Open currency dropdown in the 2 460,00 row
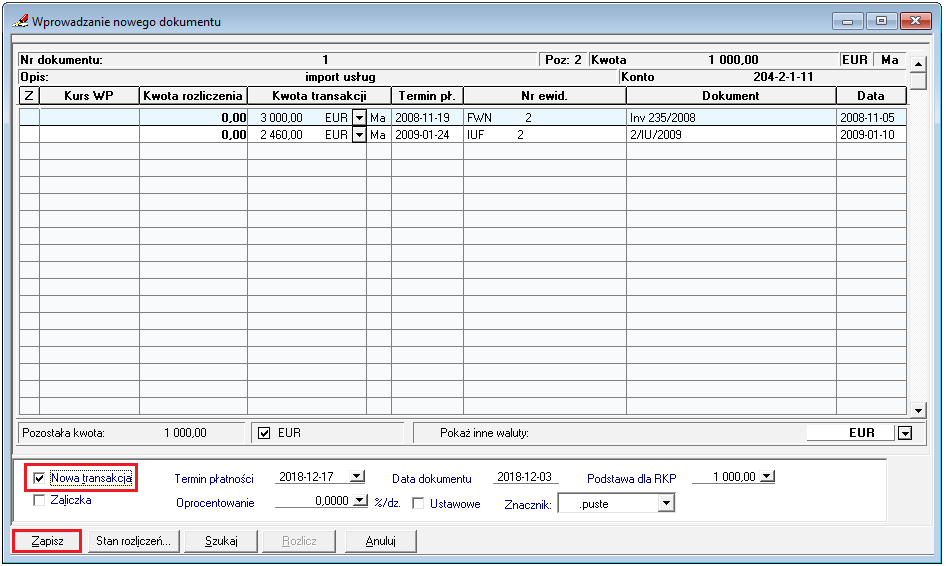Viewport: 946px width, 566px height. 359,135
